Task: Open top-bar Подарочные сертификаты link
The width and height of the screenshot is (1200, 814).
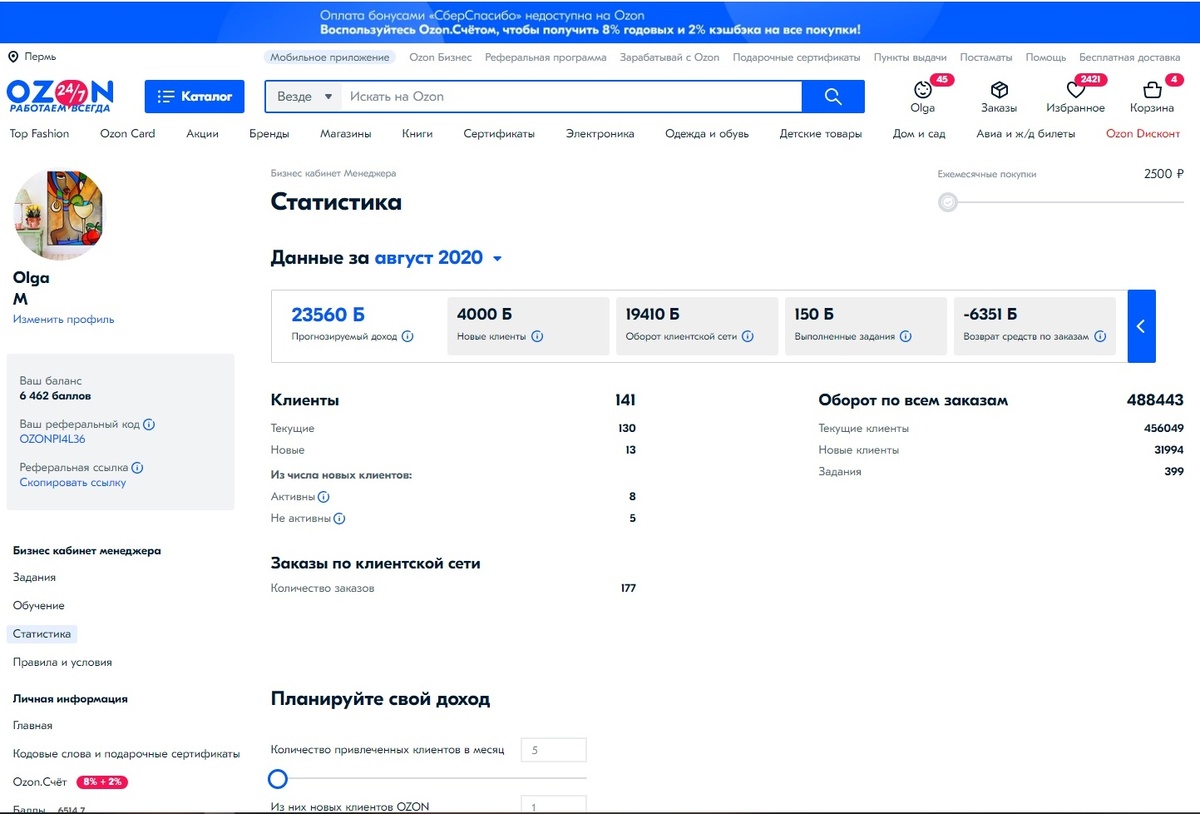Action: click(x=797, y=57)
